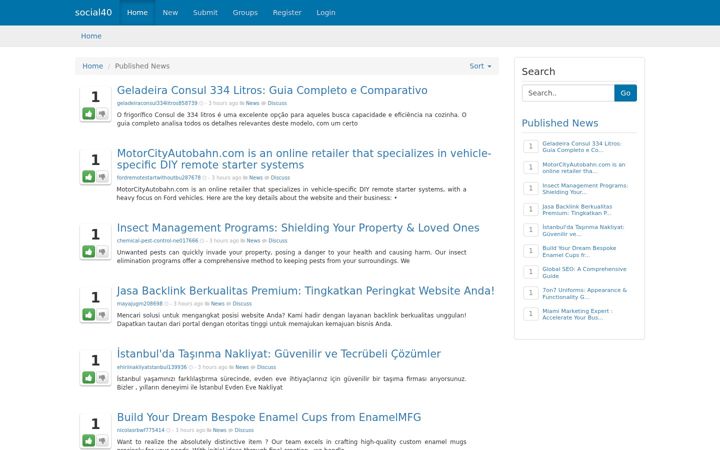The image size is (720, 450).
Task: Open sidebar link Miami Marketing Expert
Action: 577,314
